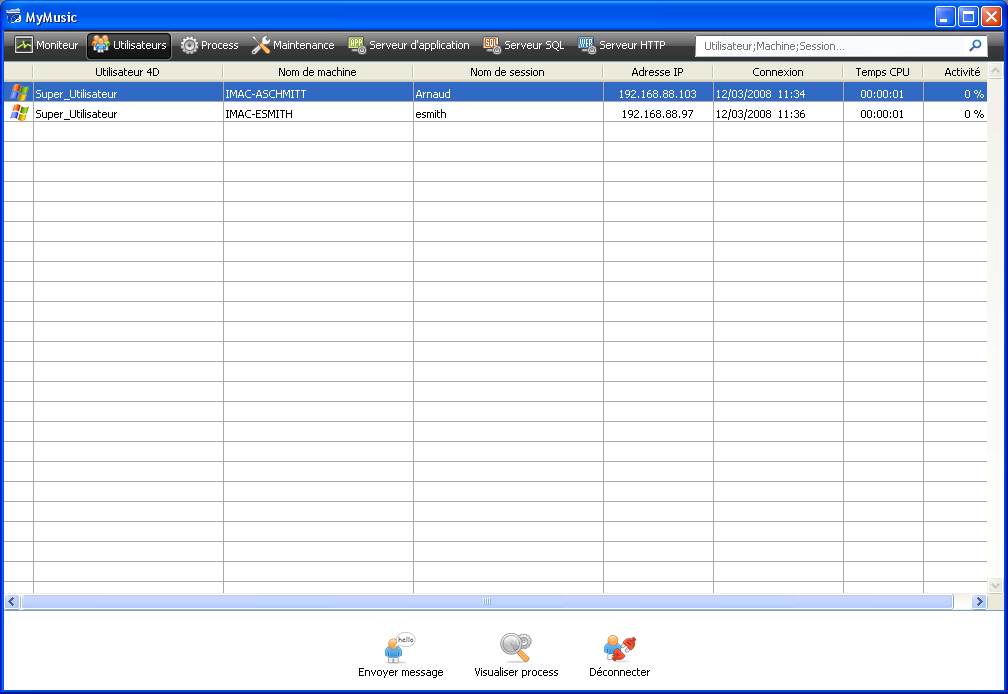Image resolution: width=1008 pixels, height=694 pixels.
Task: Open the Serveur d'application page
Action: tap(408, 45)
